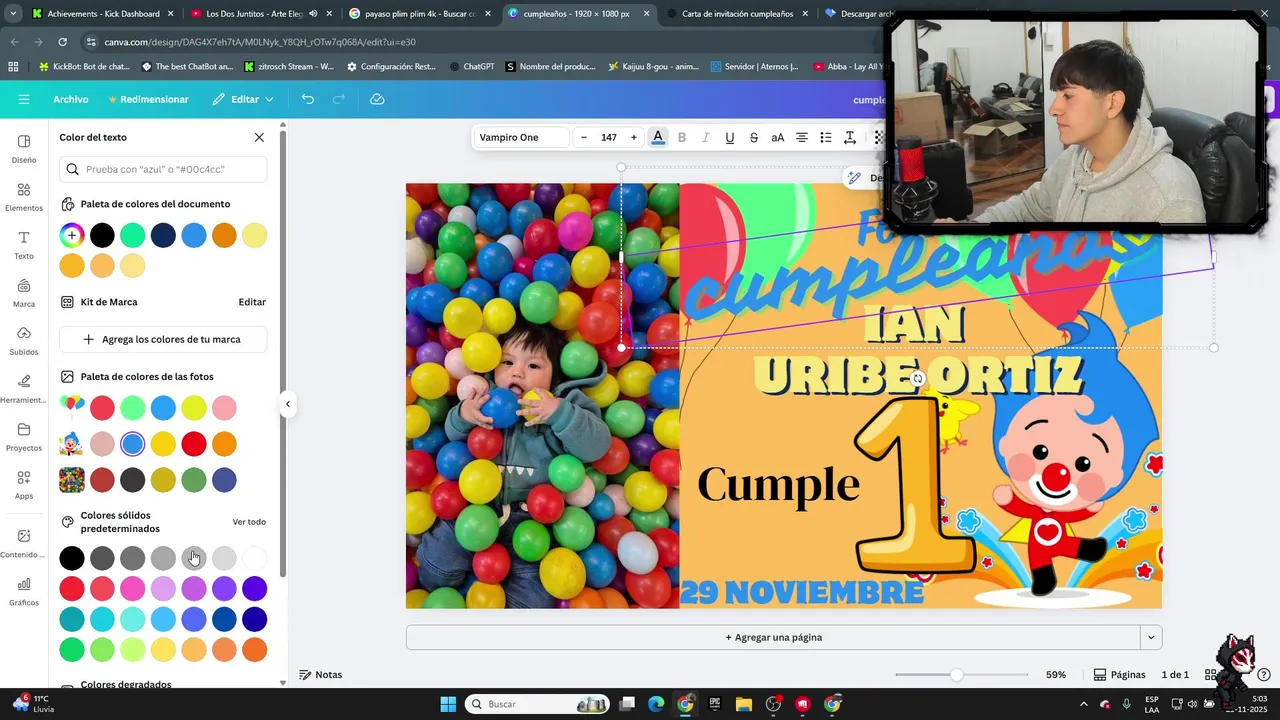Add a new color to document palette
Screen dimensions: 1280x720
point(72,235)
